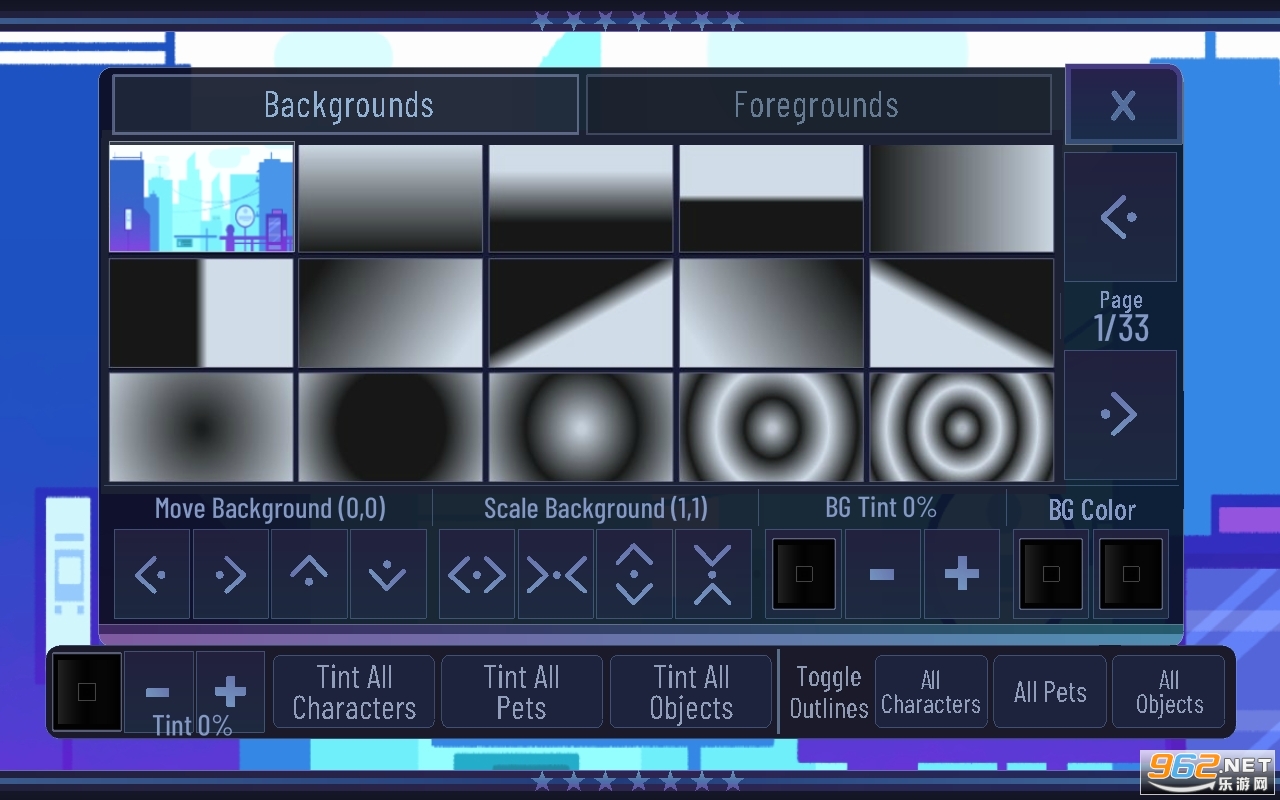Toggle outlines for All Characters
This screenshot has width=1280, height=800.
click(x=931, y=692)
